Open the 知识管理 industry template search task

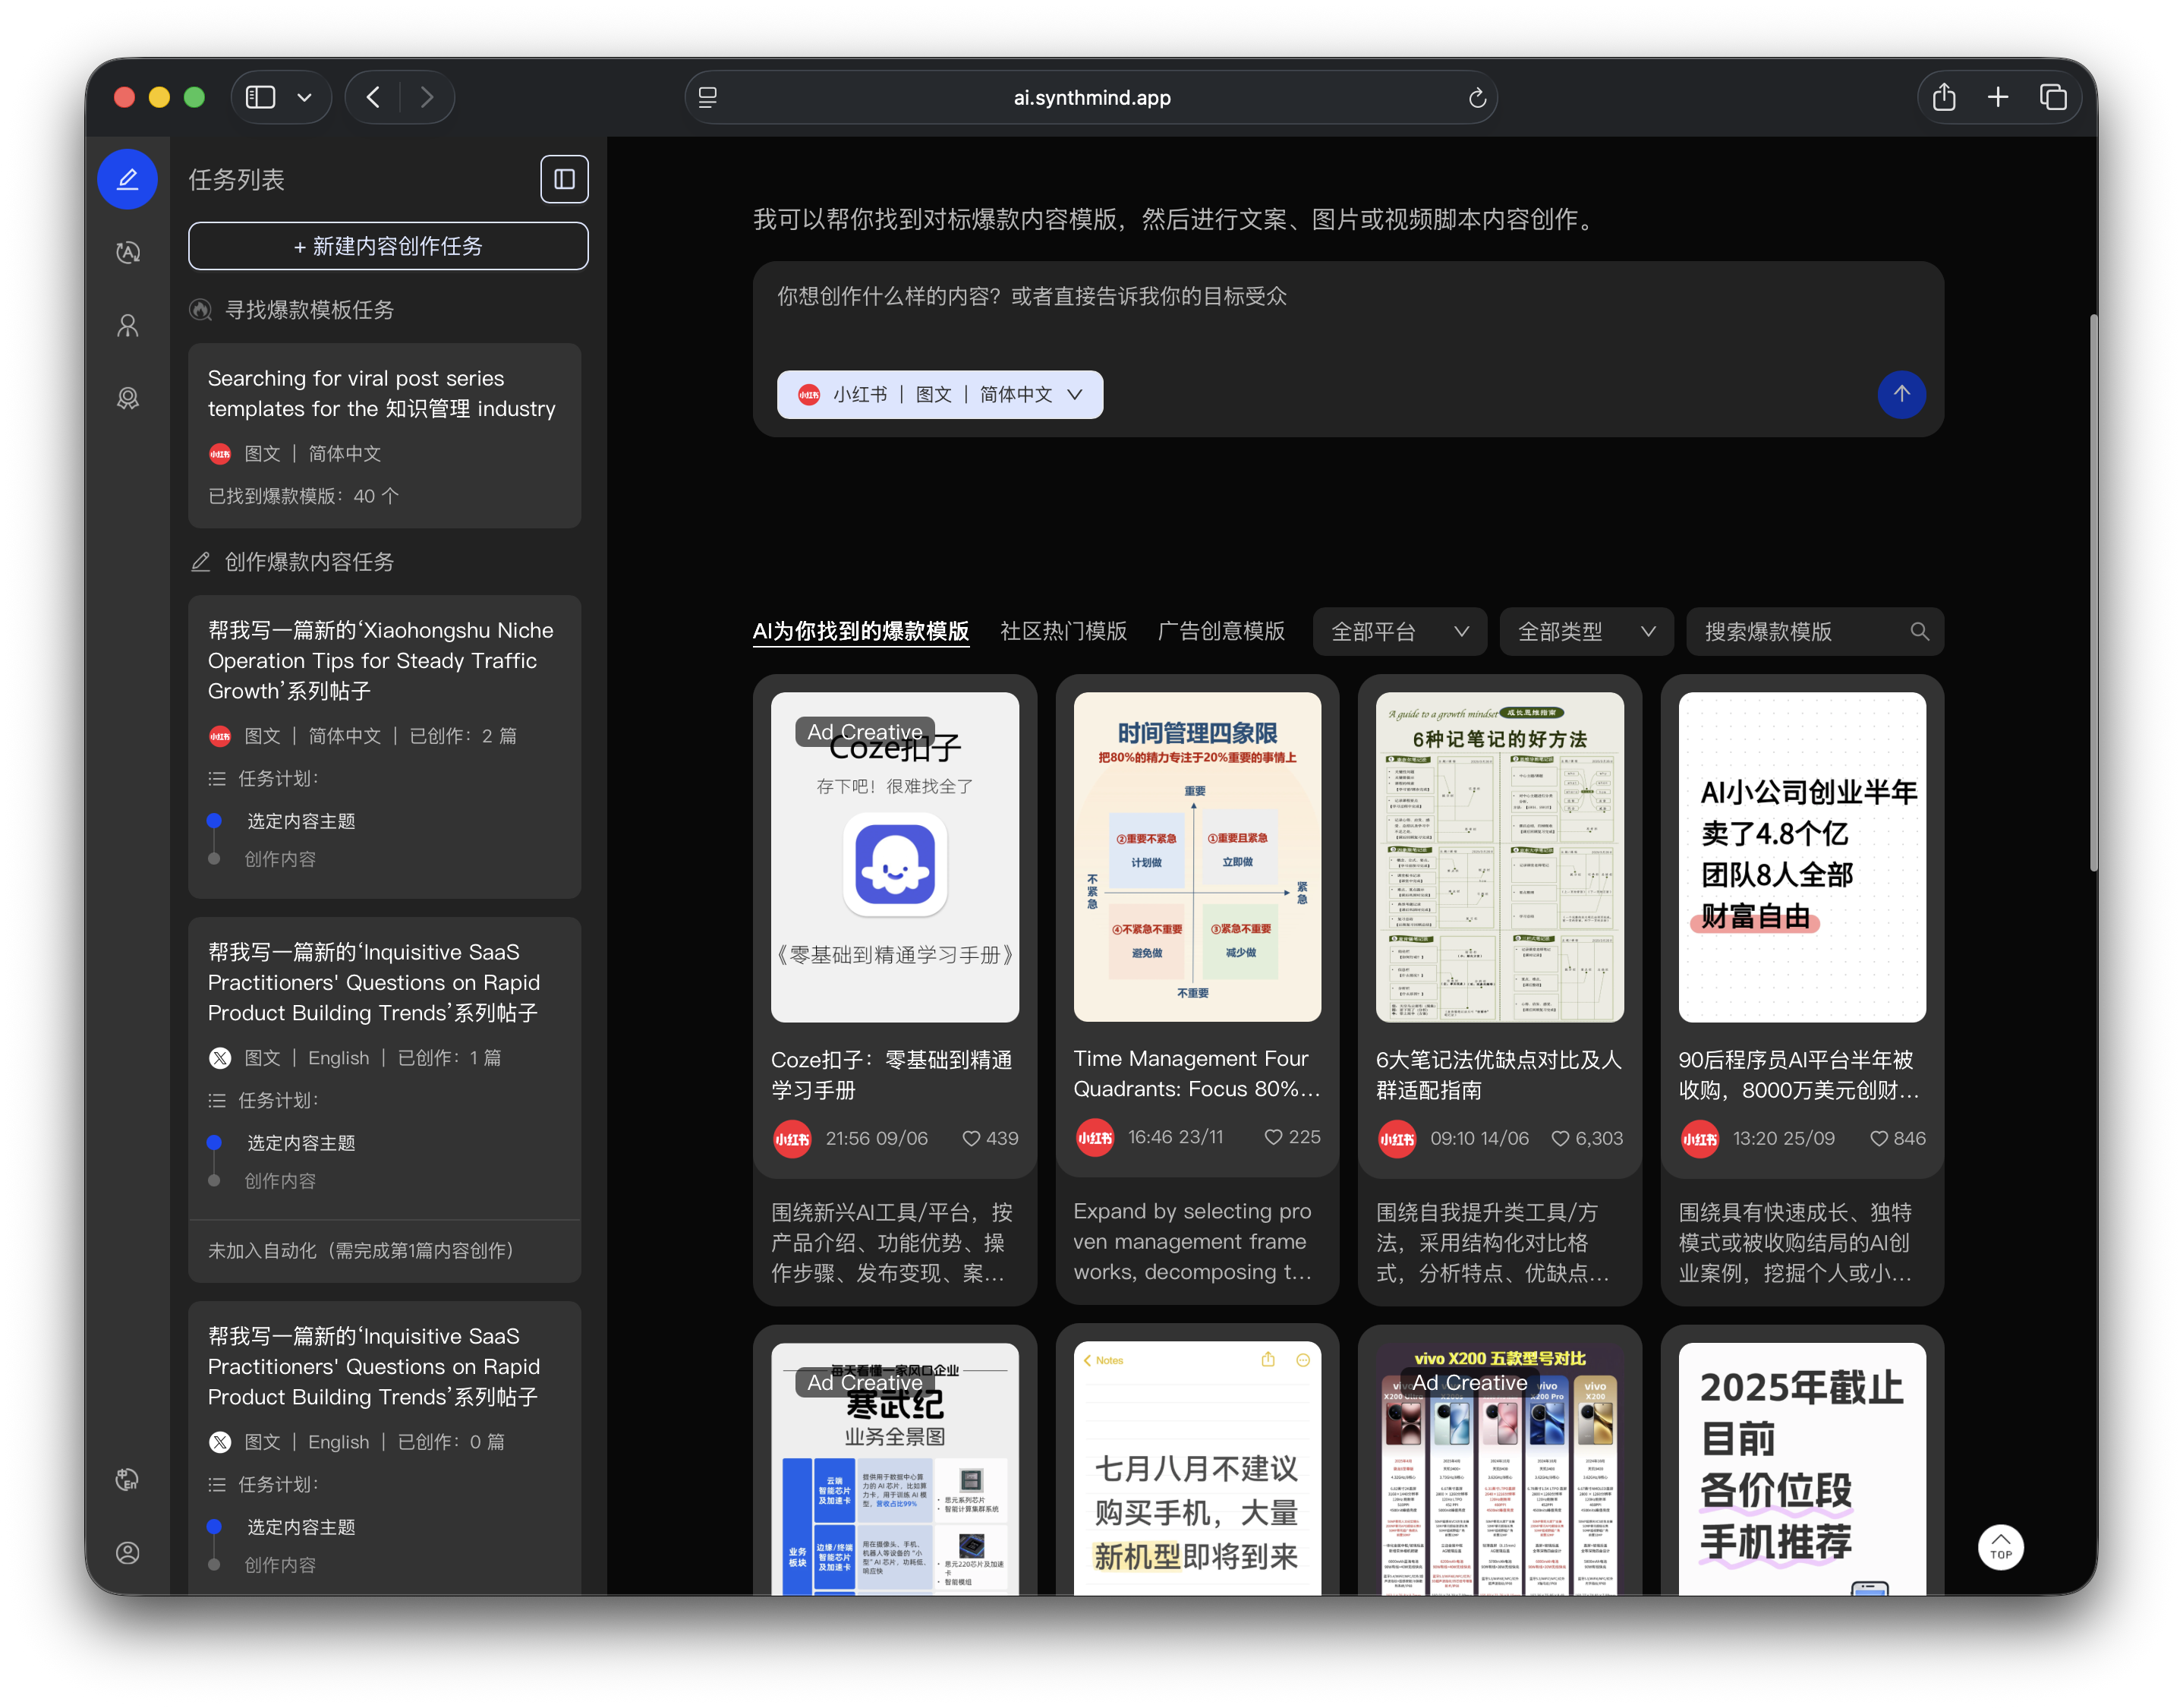point(385,435)
